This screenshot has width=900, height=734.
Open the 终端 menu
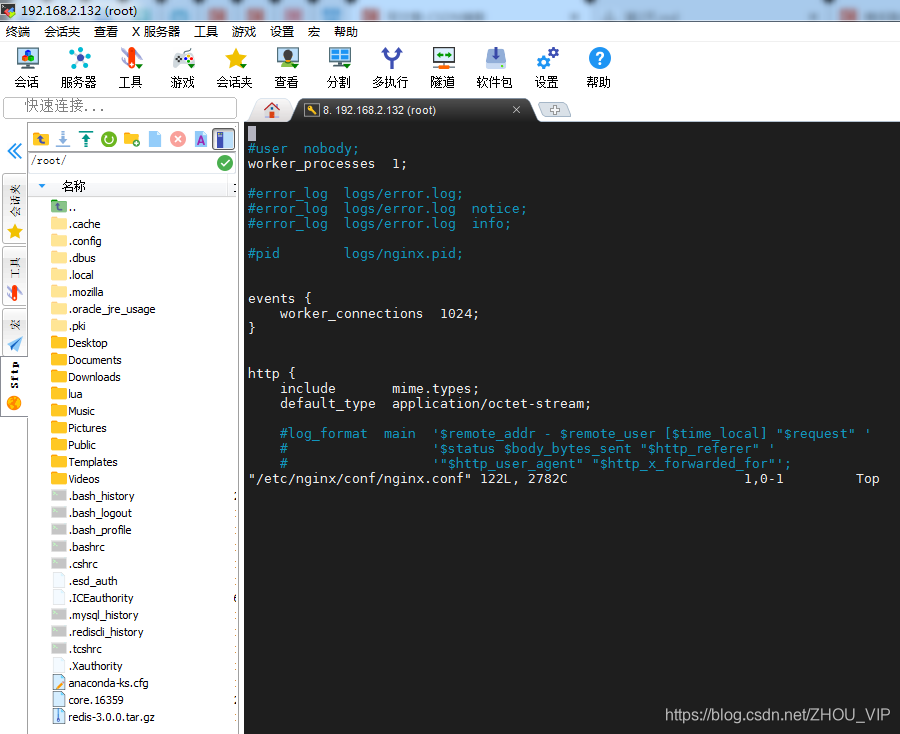[18, 32]
